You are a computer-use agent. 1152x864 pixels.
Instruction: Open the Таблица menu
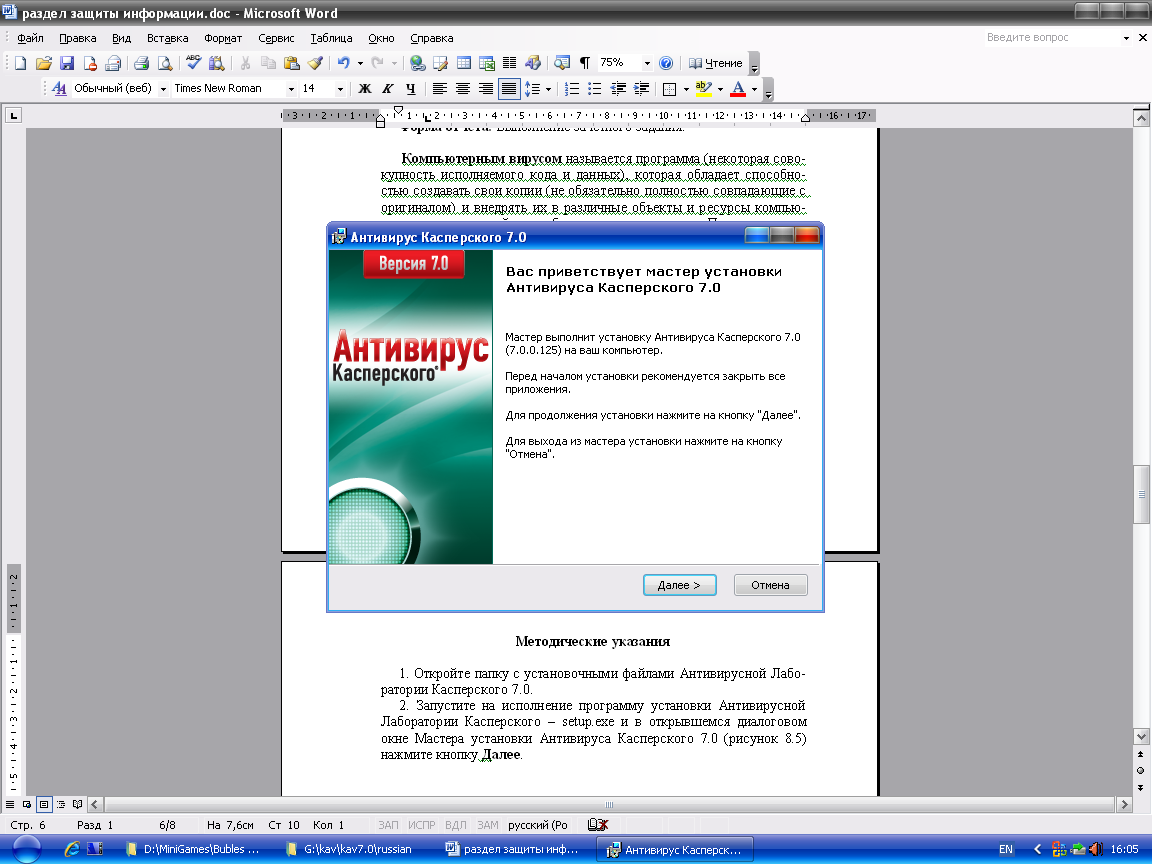pyautogui.click(x=331, y=38)
